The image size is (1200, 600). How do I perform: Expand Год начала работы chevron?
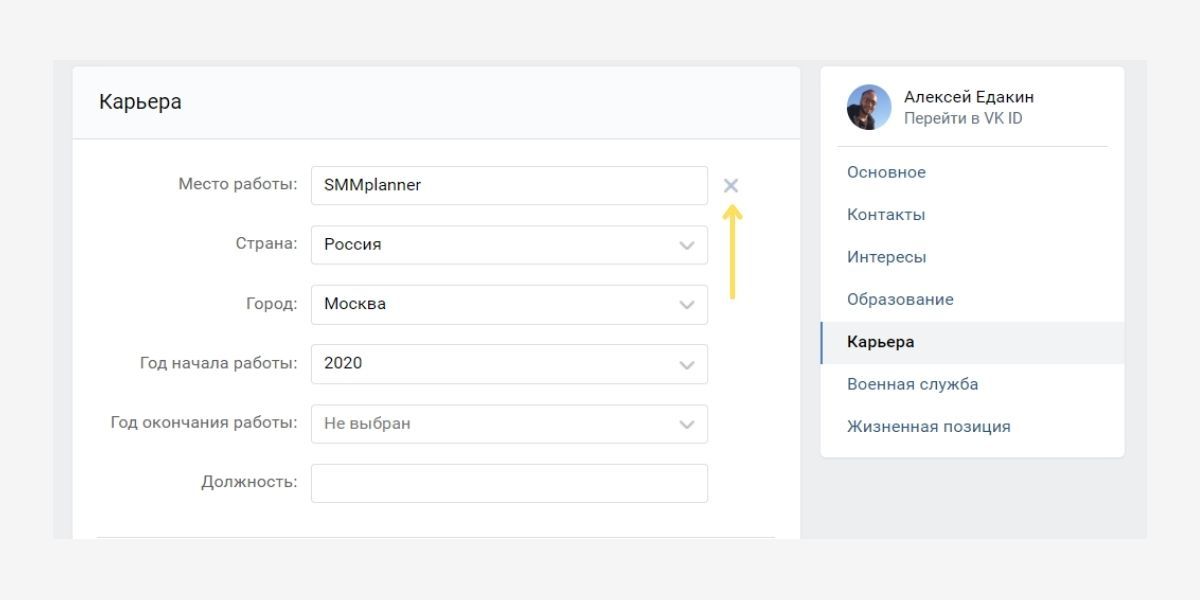tap(687, 365)
